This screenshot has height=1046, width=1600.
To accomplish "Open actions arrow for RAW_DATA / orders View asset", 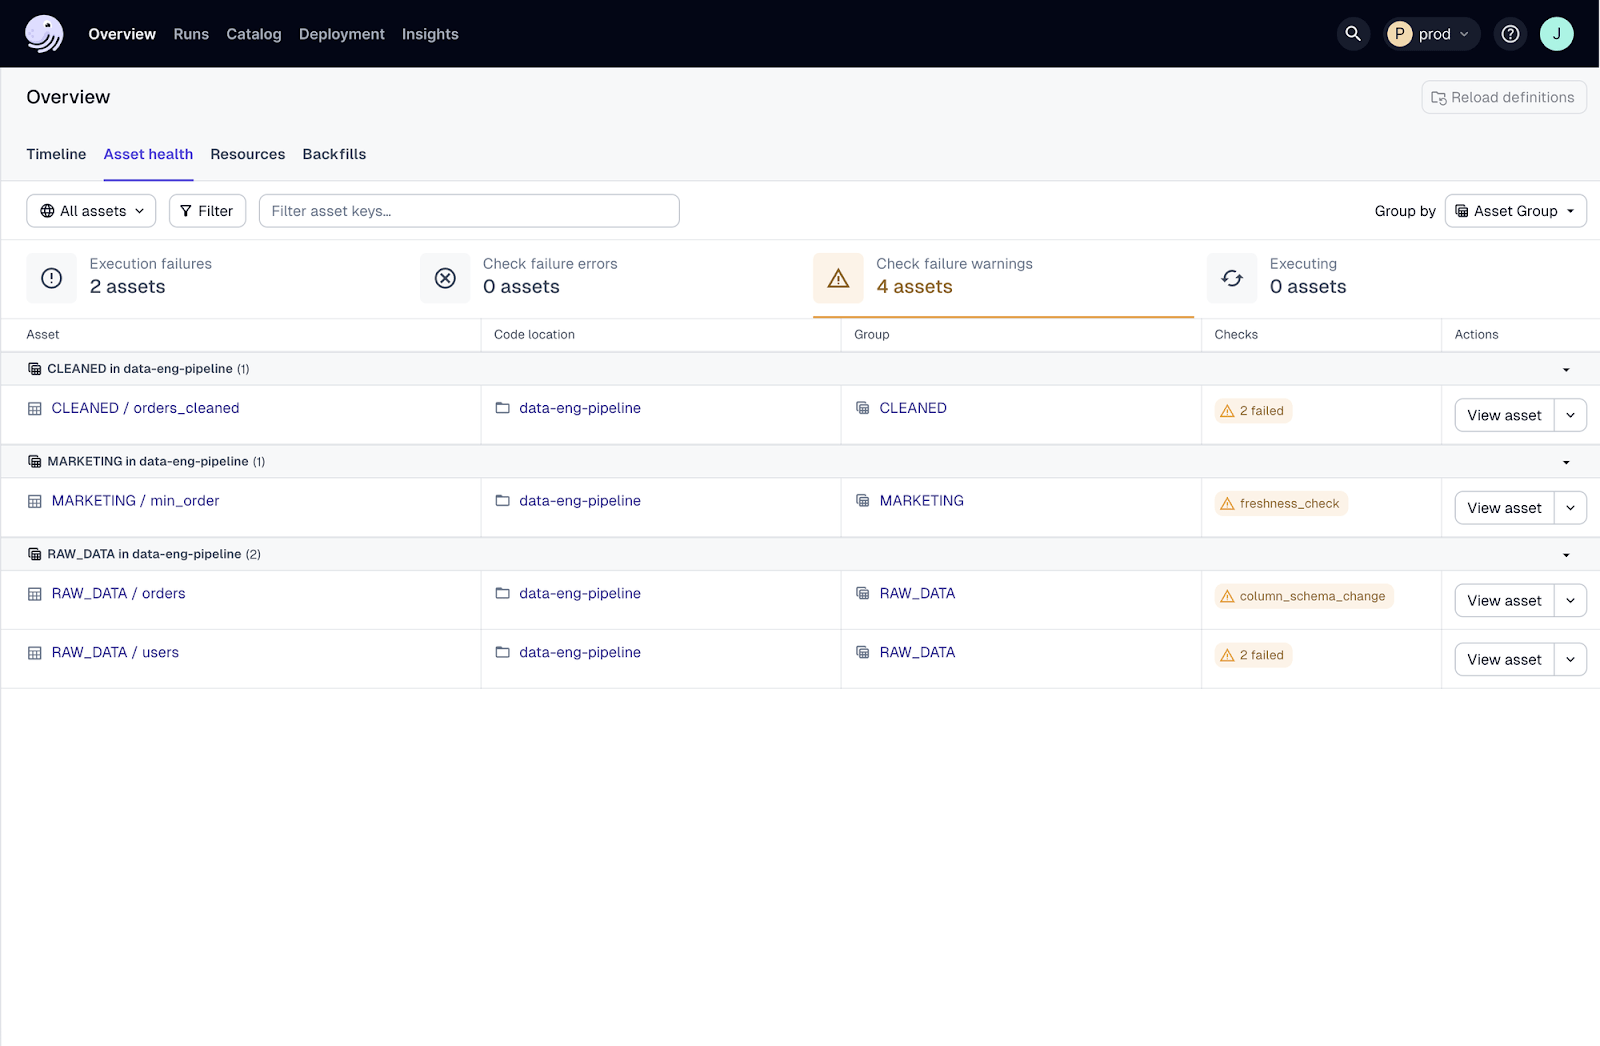I will tap(1570, 601).
